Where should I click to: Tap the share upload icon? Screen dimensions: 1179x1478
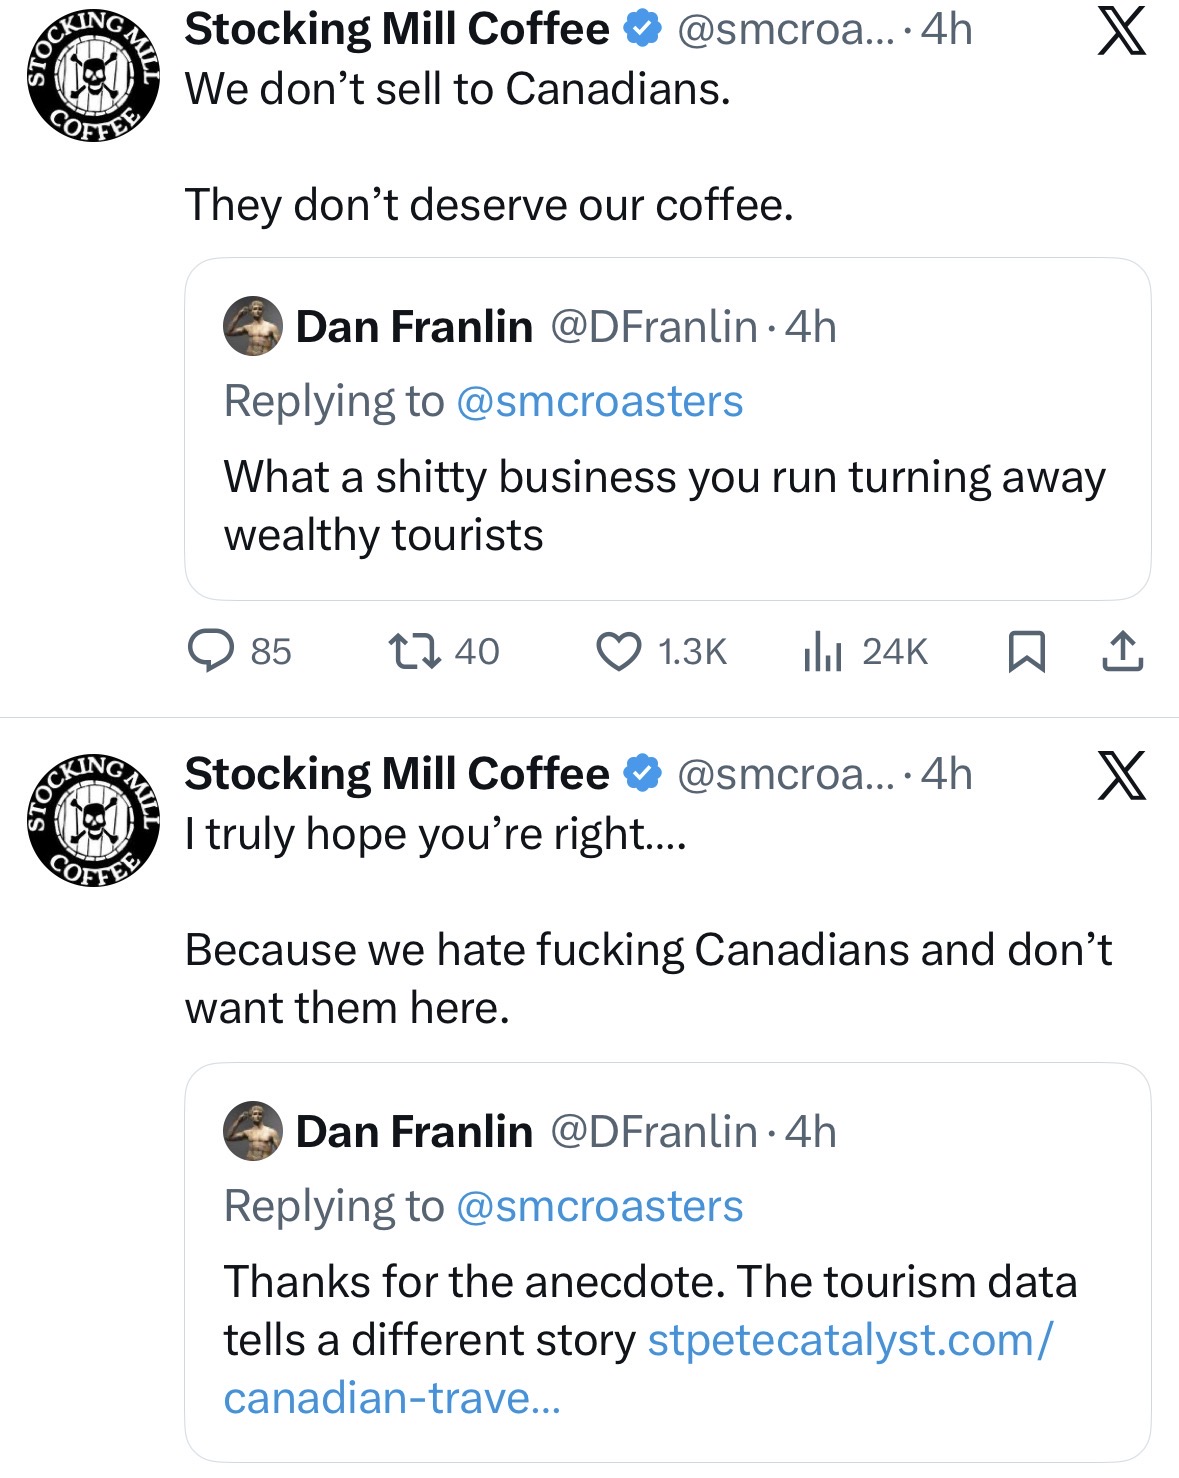point(1122,651)
